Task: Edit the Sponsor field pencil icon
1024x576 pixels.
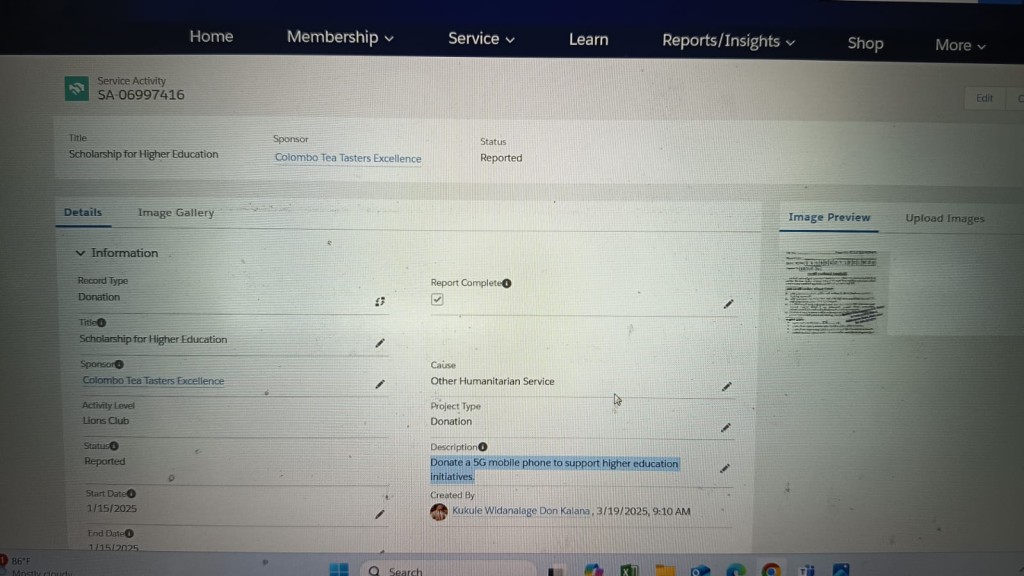Action: 380,384
